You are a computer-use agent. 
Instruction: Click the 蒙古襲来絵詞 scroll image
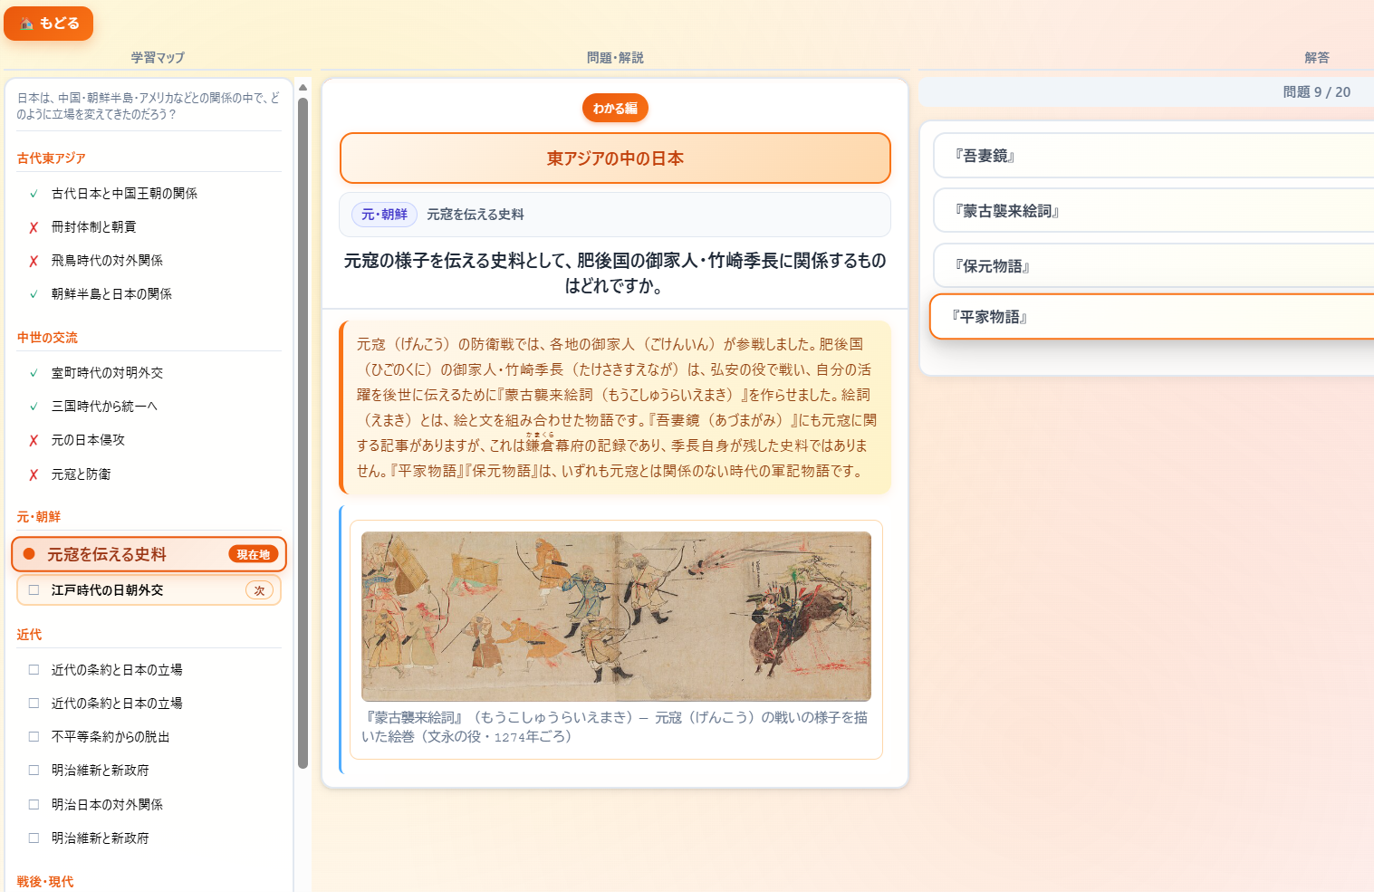point(616,616)
